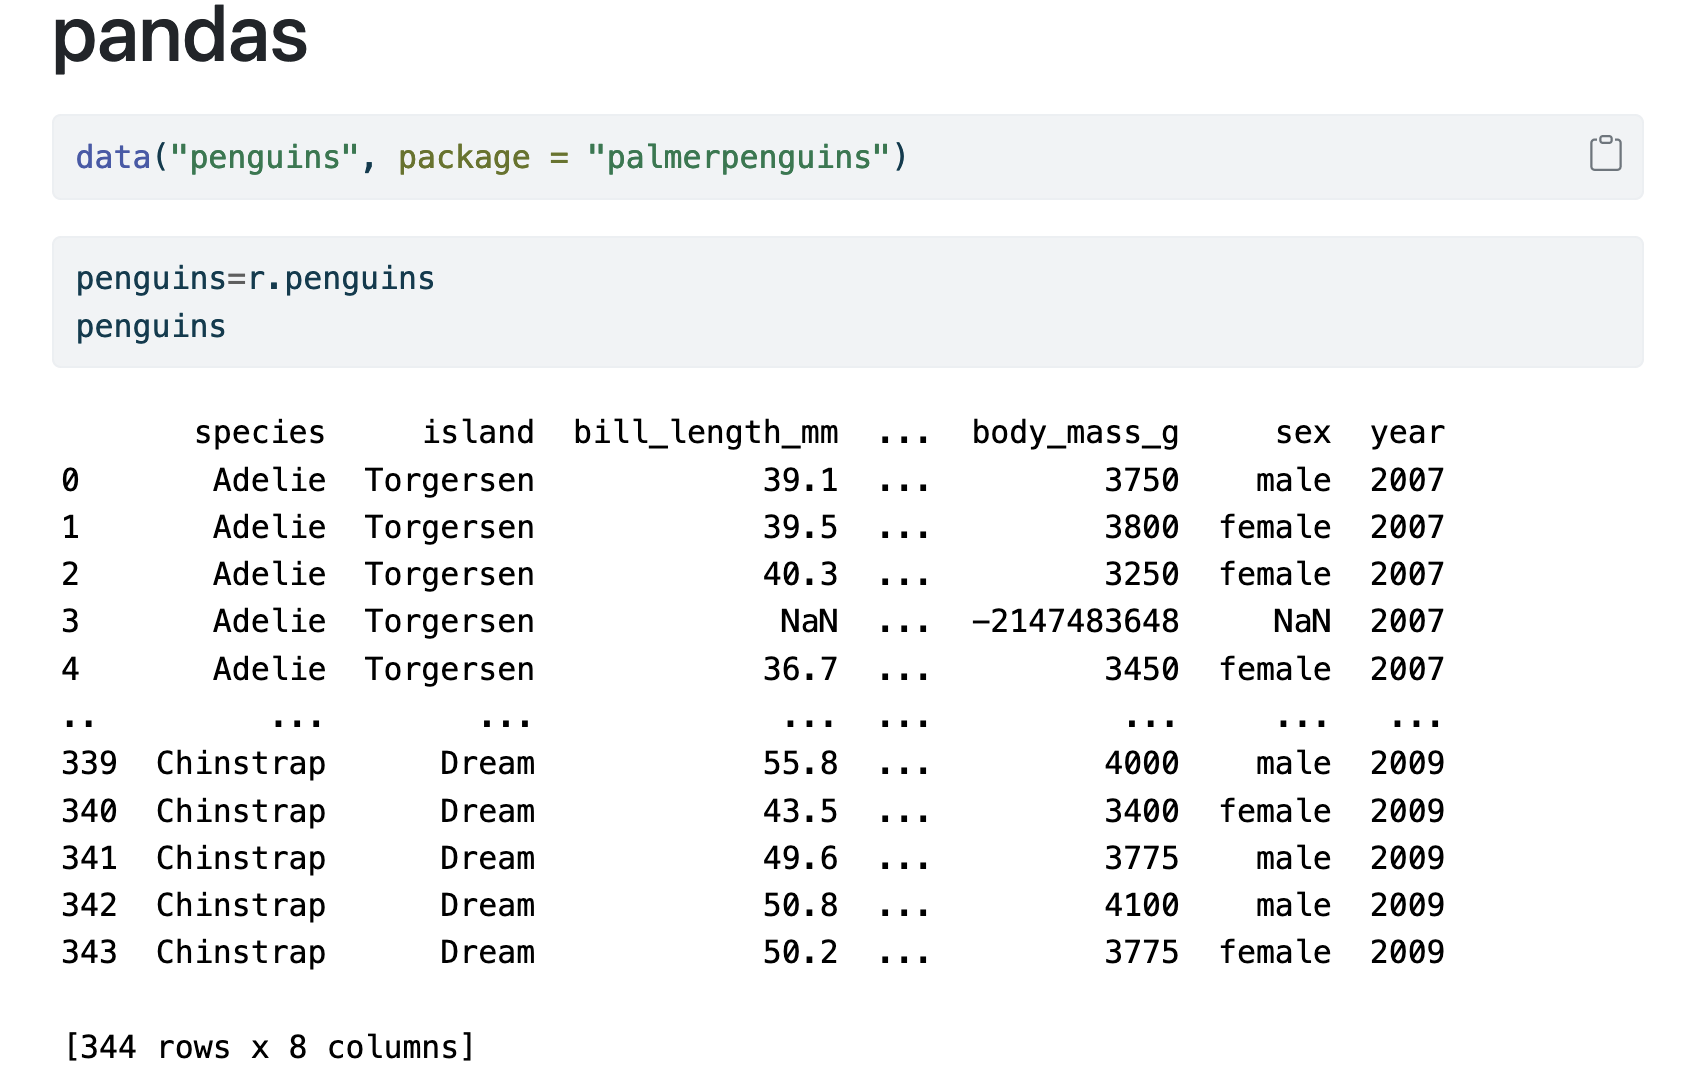Click the "pandas" section heading

(180, 36)
